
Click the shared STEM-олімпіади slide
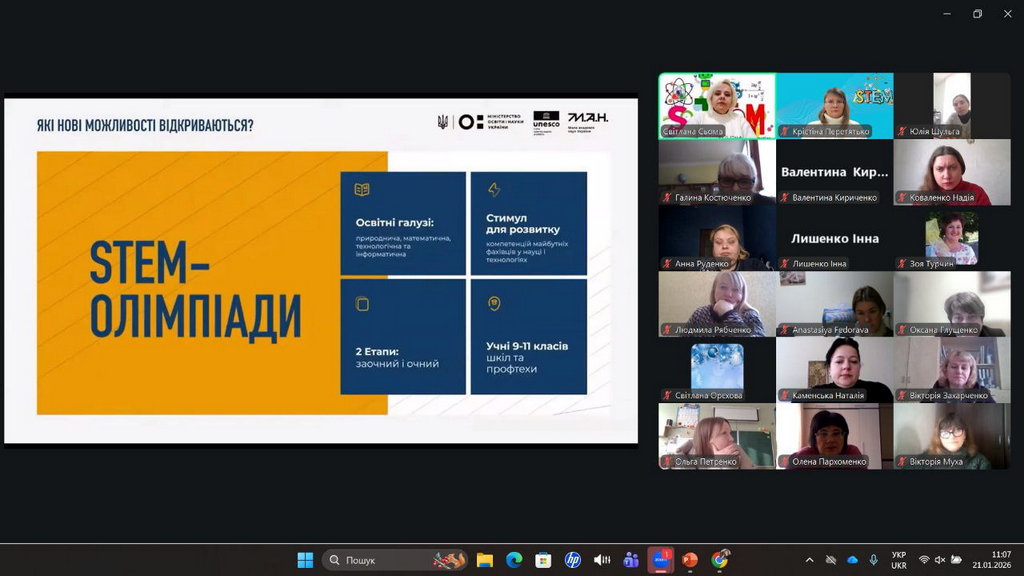[320, 270]
